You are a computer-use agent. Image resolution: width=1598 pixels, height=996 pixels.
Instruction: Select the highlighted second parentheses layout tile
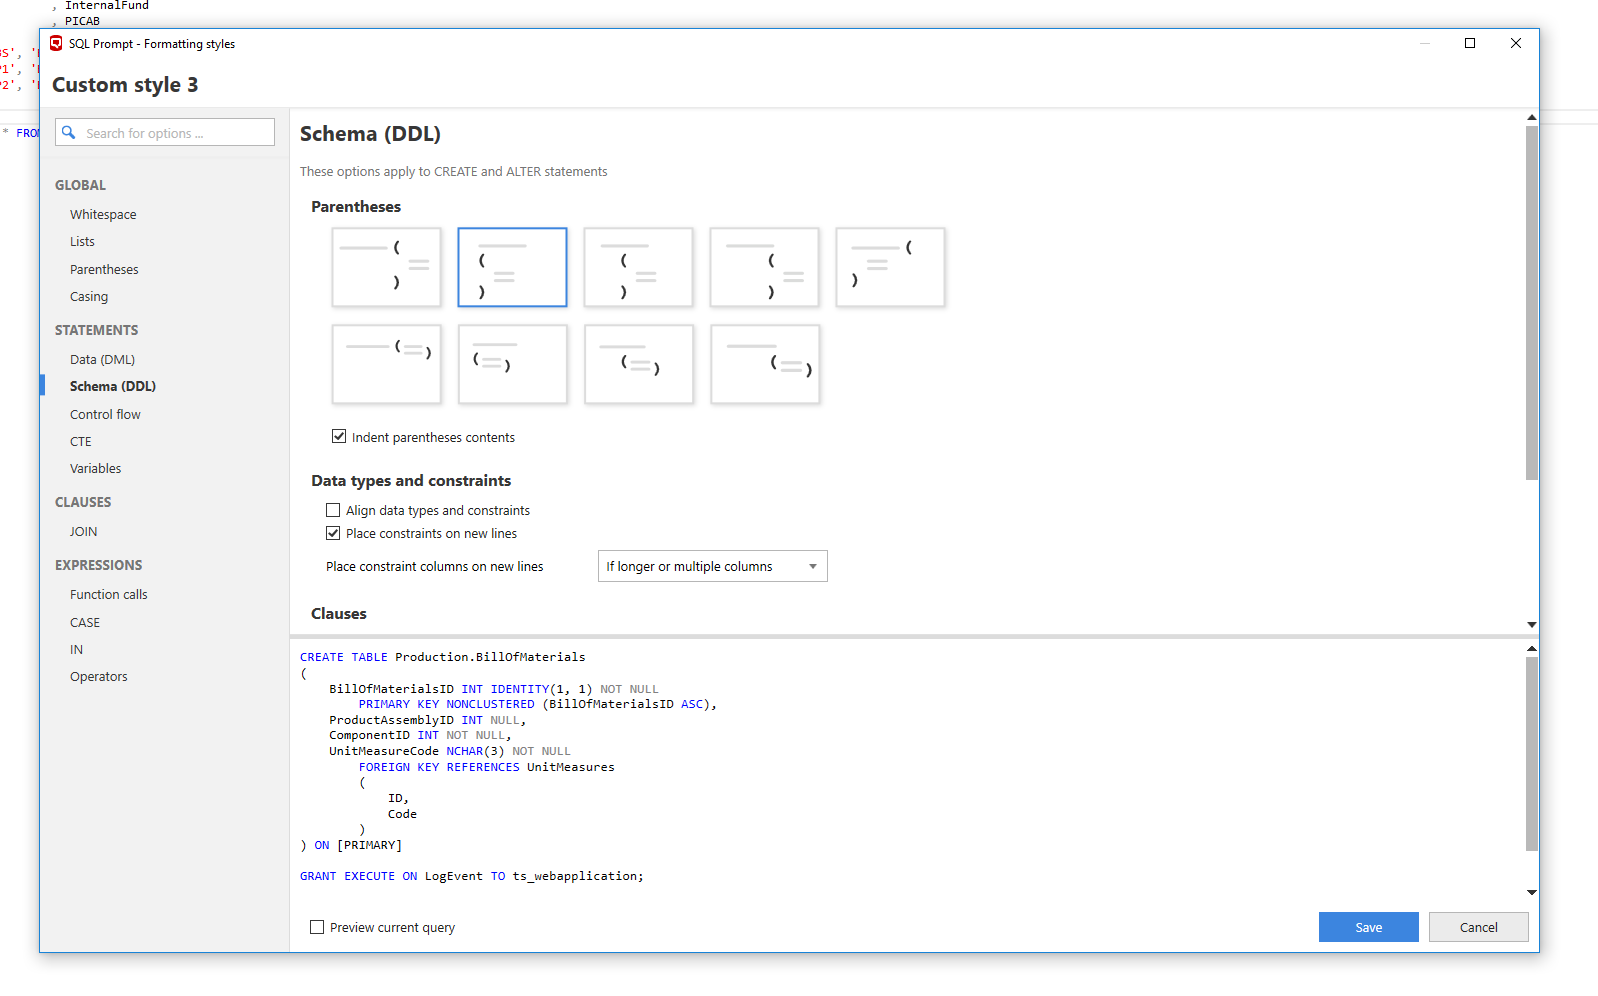512,267
